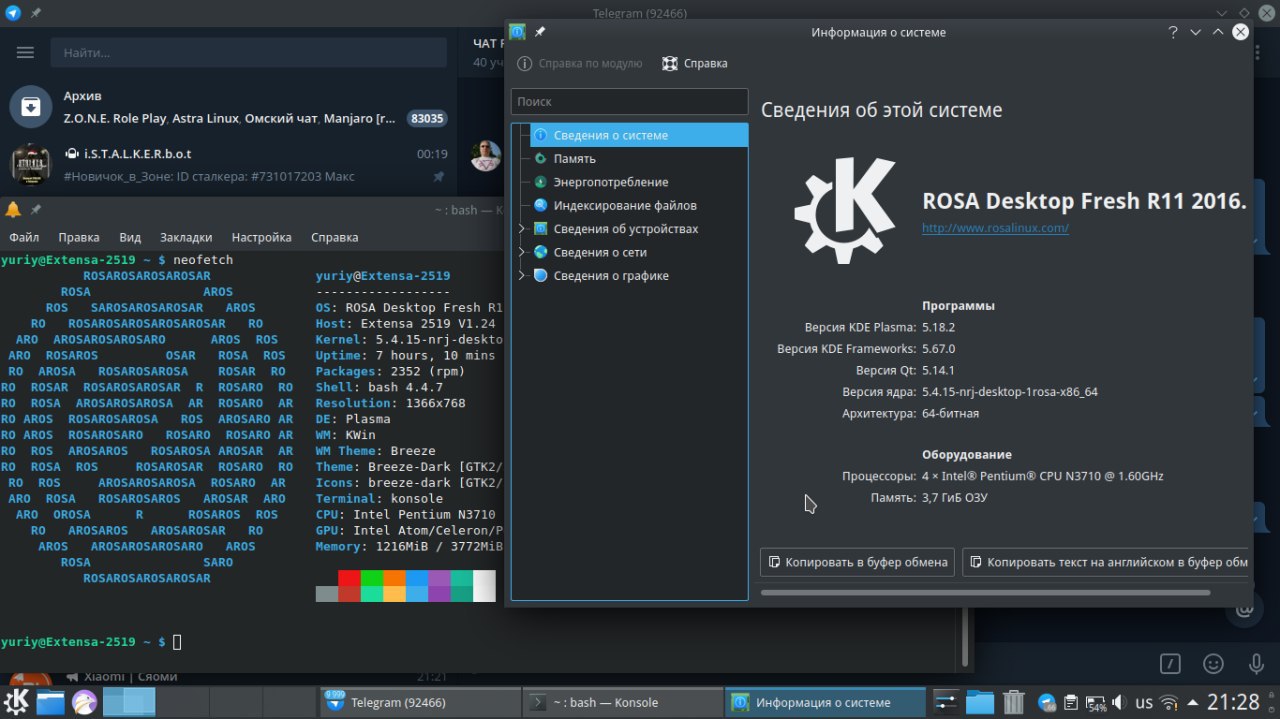Click the user avatar in the Telegram chat header
Image resolution: width=1280 pixels, height=719 pixels.
(486, 156)
